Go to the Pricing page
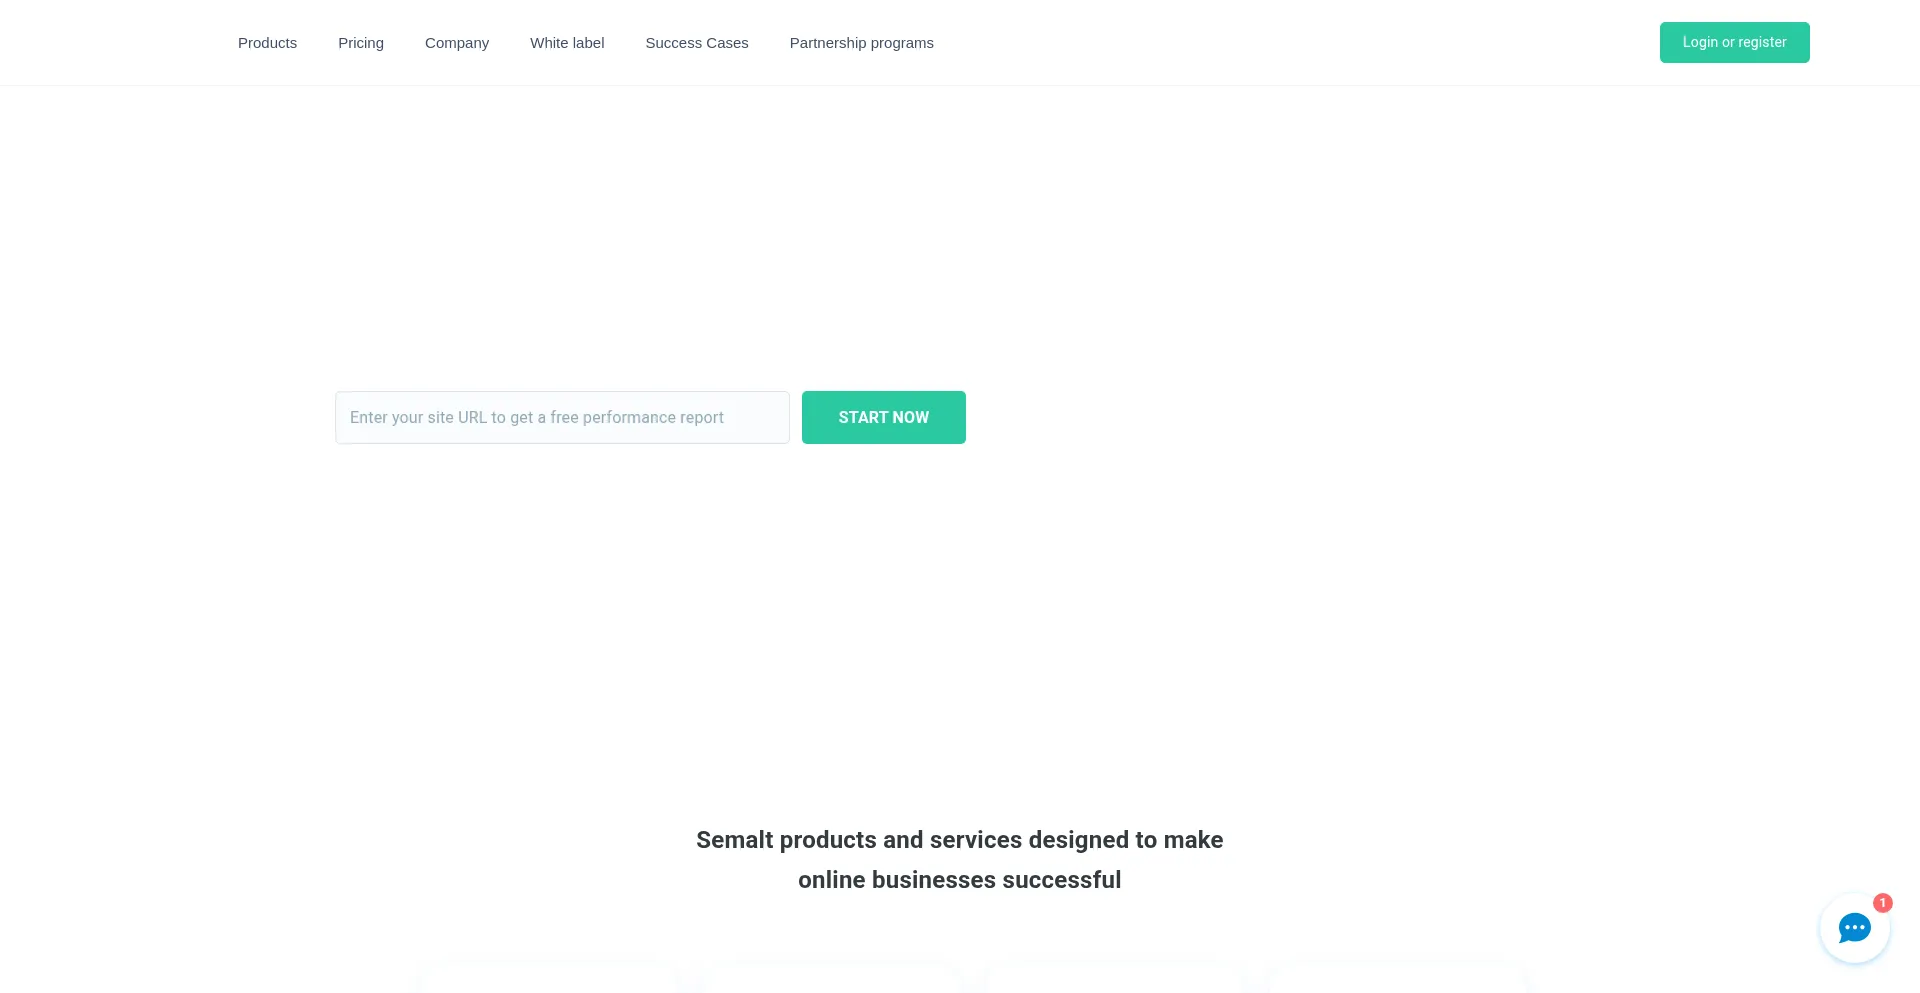1920x993 pixels. [x=361, y=43]
